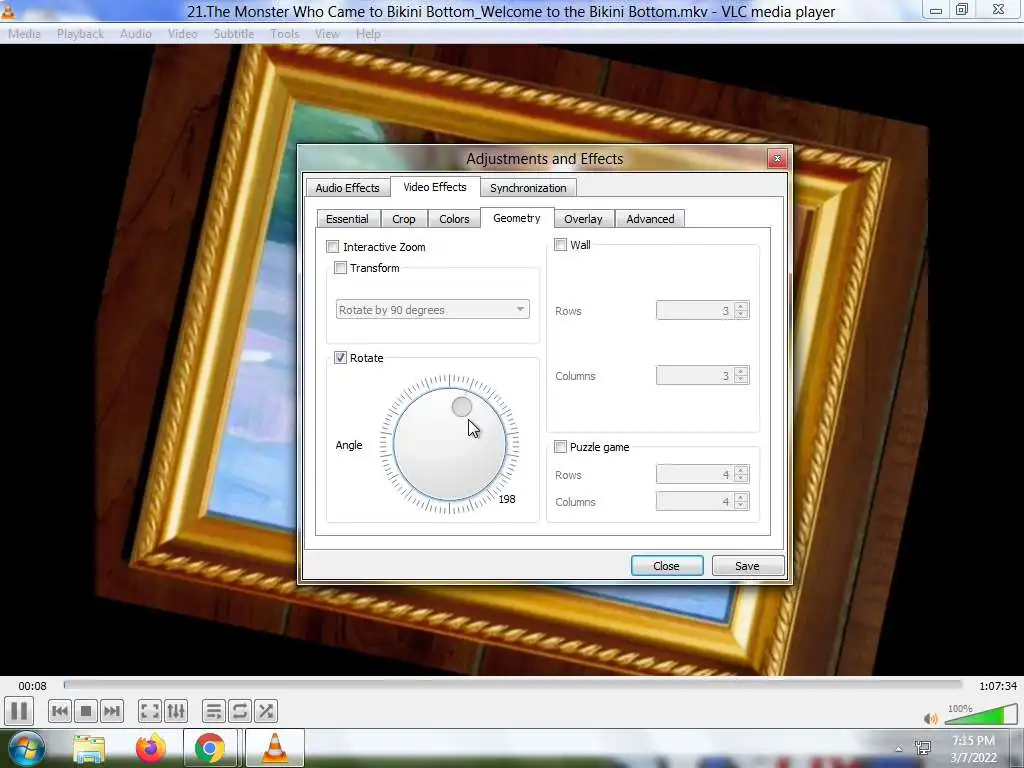Pause playback with the pause button
Viewport: 1024px width, 768px height.
pos(19,711)
